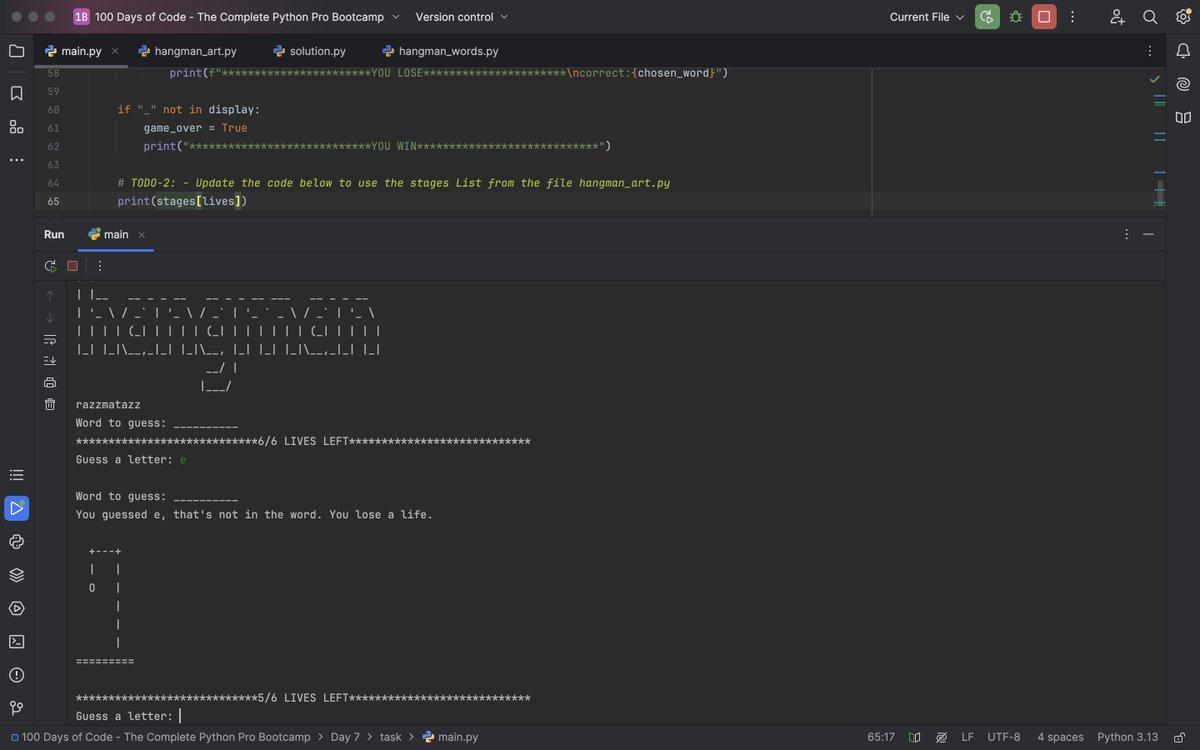Click the Guess a letter input prompt at the bottom
Image resolution: width=1200 pixels, height=750 pixels.
click(125, 716)
